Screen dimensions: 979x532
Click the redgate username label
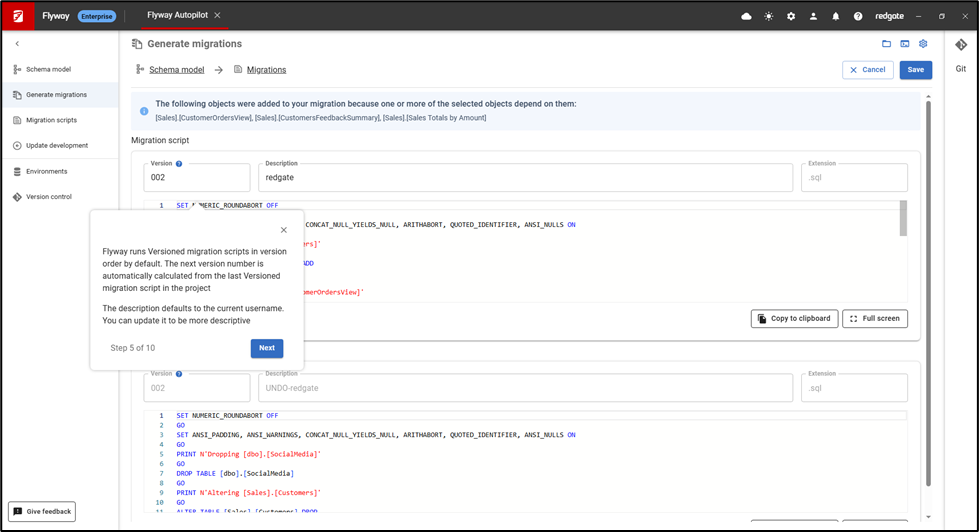point(889,16)
